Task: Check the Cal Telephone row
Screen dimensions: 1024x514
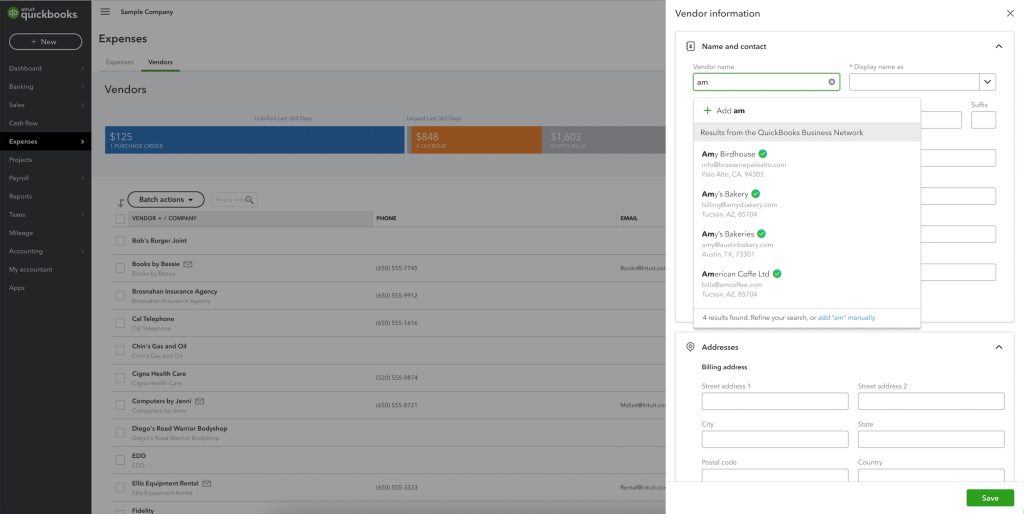Action: pyautogui.click(x=120, y=323)
